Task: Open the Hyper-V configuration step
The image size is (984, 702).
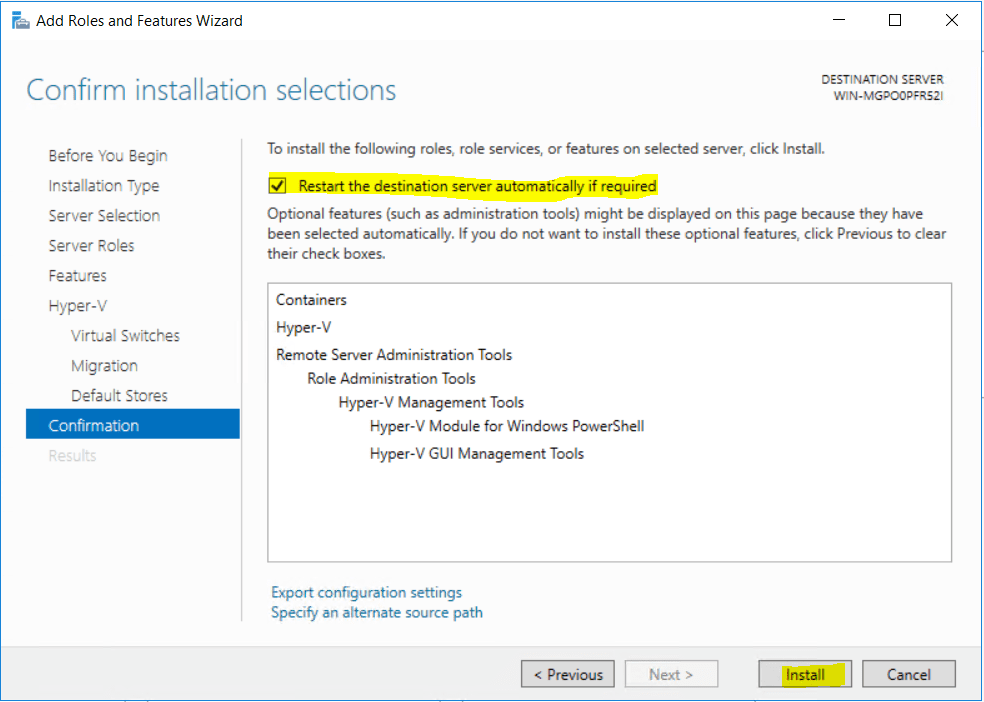Action: 77,305
